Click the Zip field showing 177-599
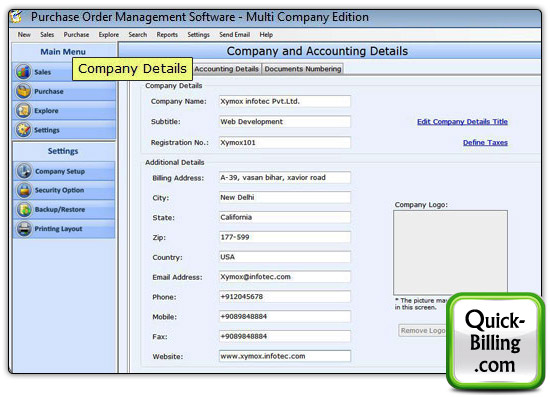 click(x=284, y=237)
